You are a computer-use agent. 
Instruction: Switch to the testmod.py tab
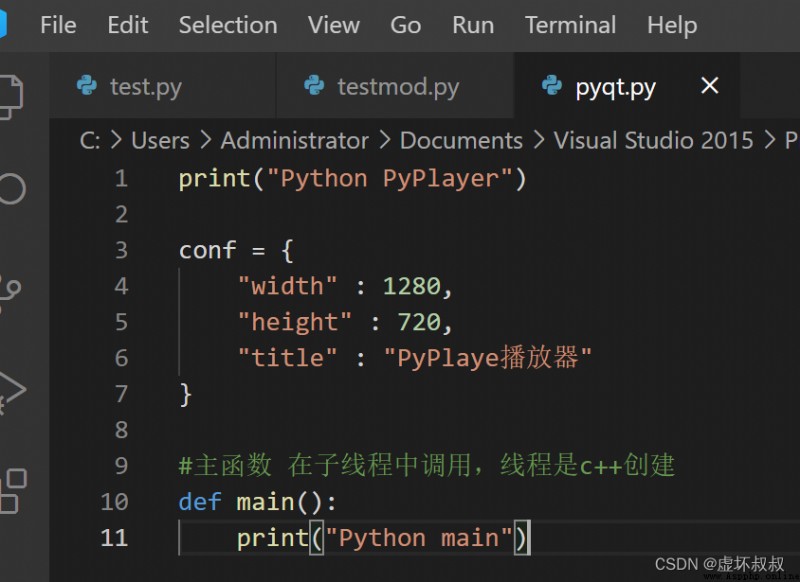point(394,86)
